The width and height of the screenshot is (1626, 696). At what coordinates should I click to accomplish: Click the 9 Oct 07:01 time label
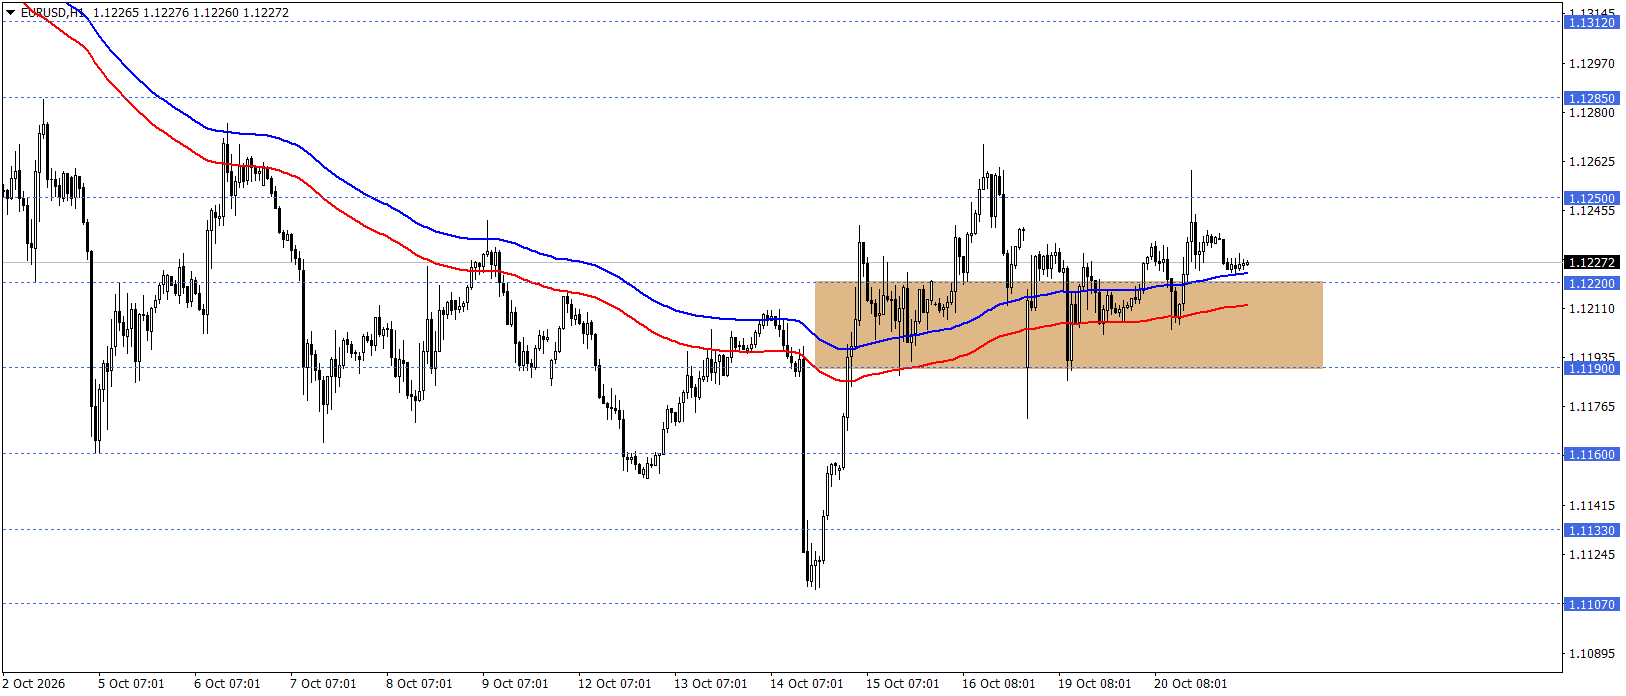pos(515,683)
